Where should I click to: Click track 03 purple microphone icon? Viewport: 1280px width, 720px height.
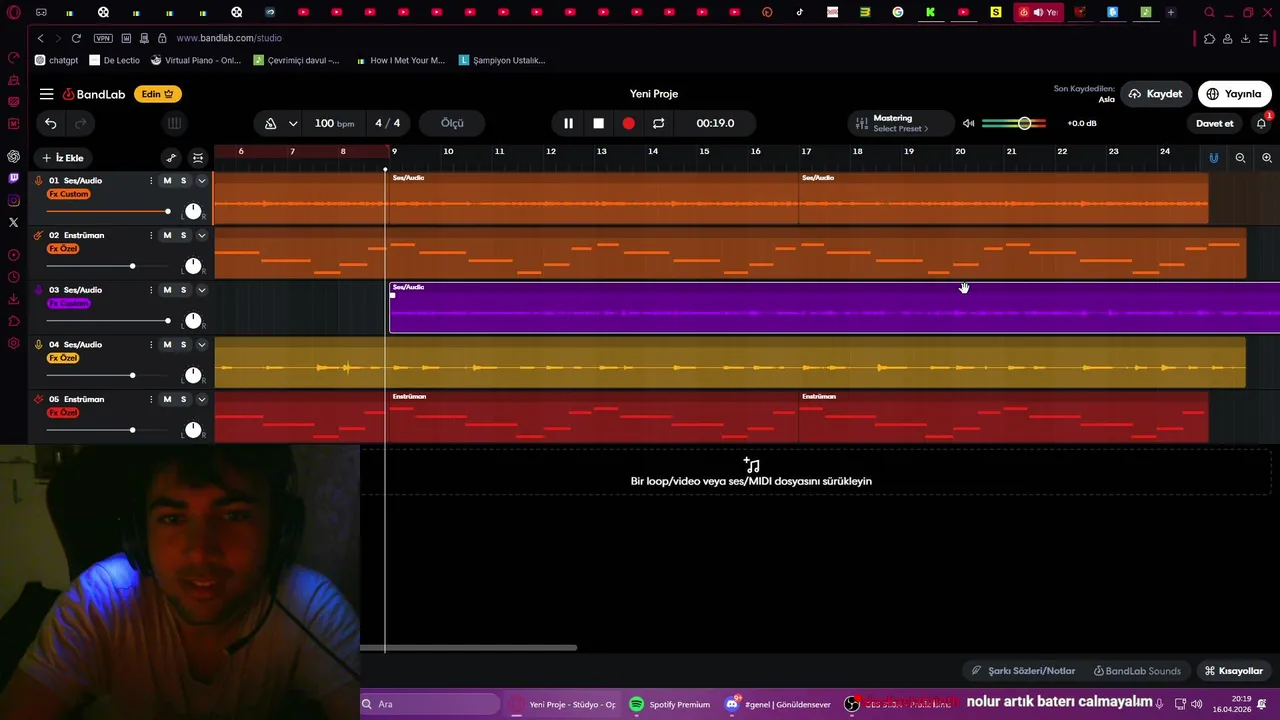click(x=38, y=290)
